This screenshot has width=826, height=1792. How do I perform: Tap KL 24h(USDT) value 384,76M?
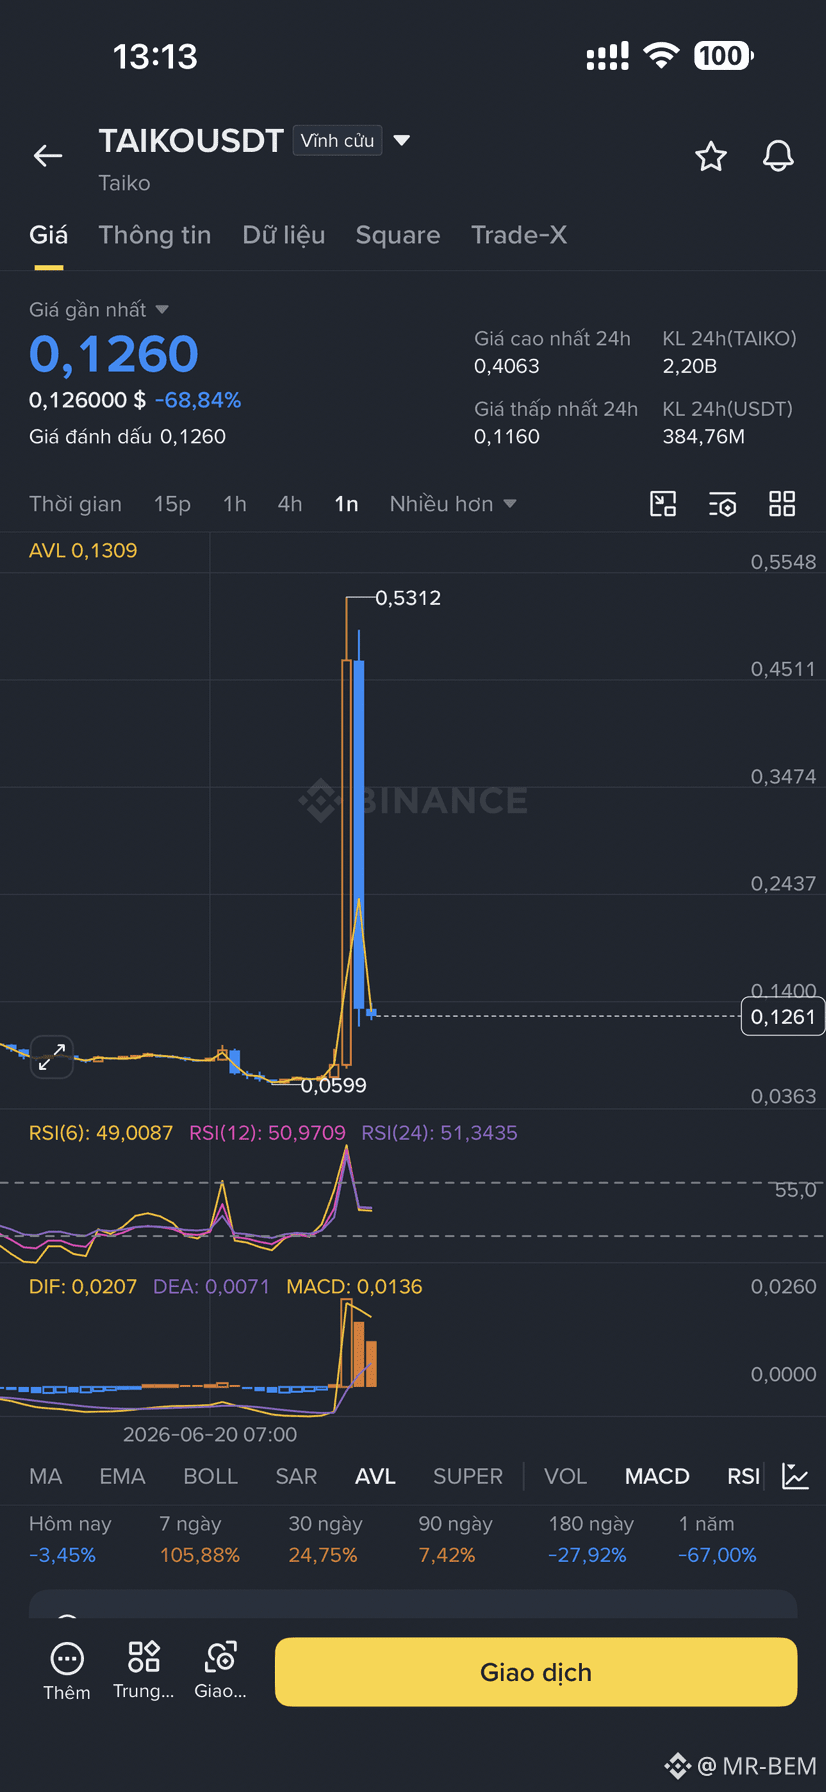[704, 436]
